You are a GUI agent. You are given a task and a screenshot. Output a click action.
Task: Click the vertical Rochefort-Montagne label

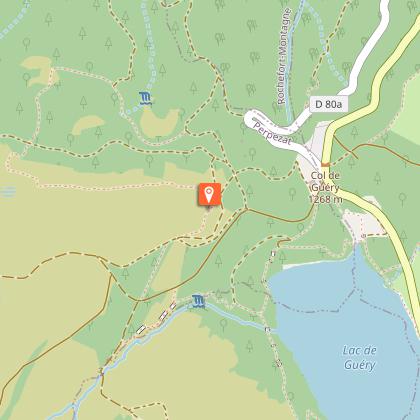[283, 56]
